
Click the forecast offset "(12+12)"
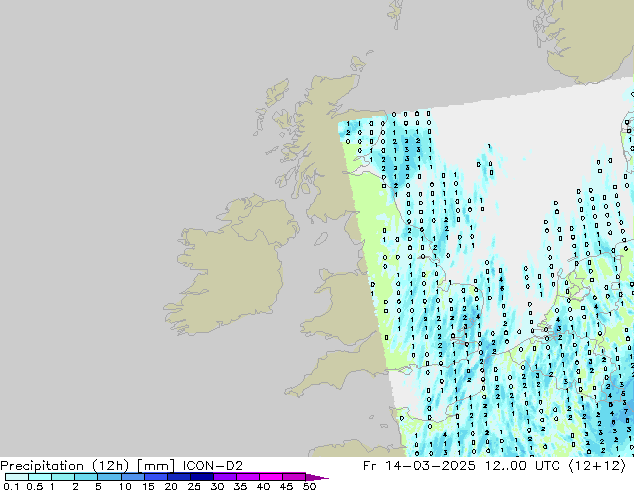(597, 466)
